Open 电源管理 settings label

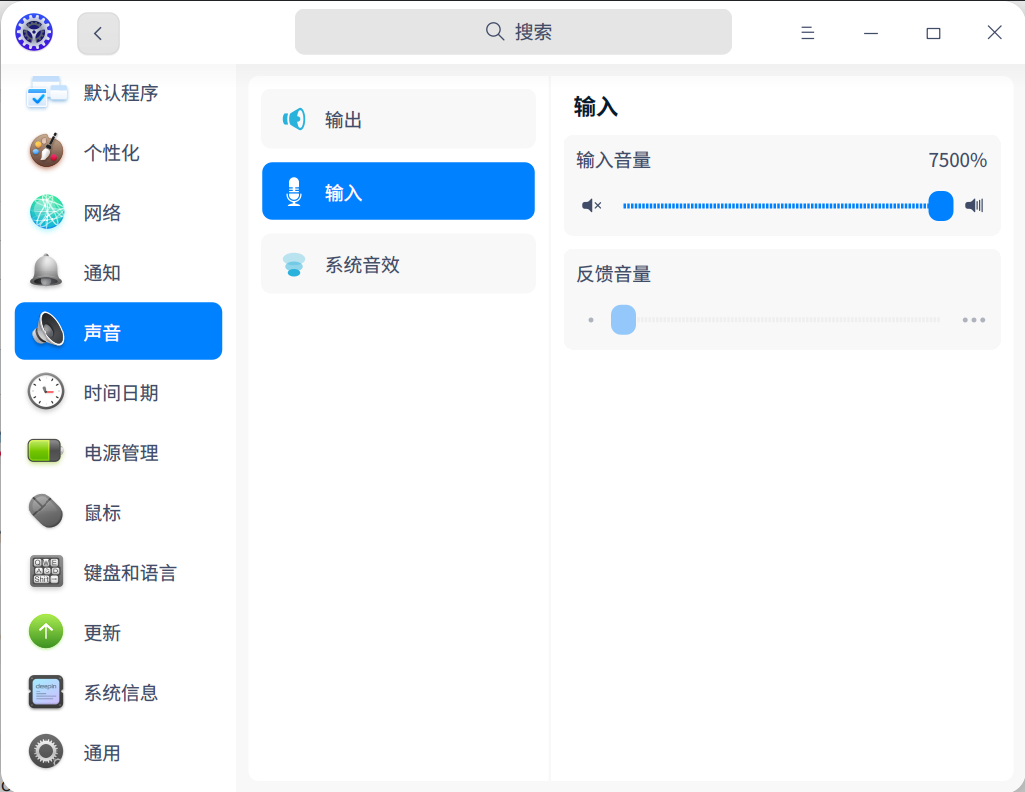point(121,453)
